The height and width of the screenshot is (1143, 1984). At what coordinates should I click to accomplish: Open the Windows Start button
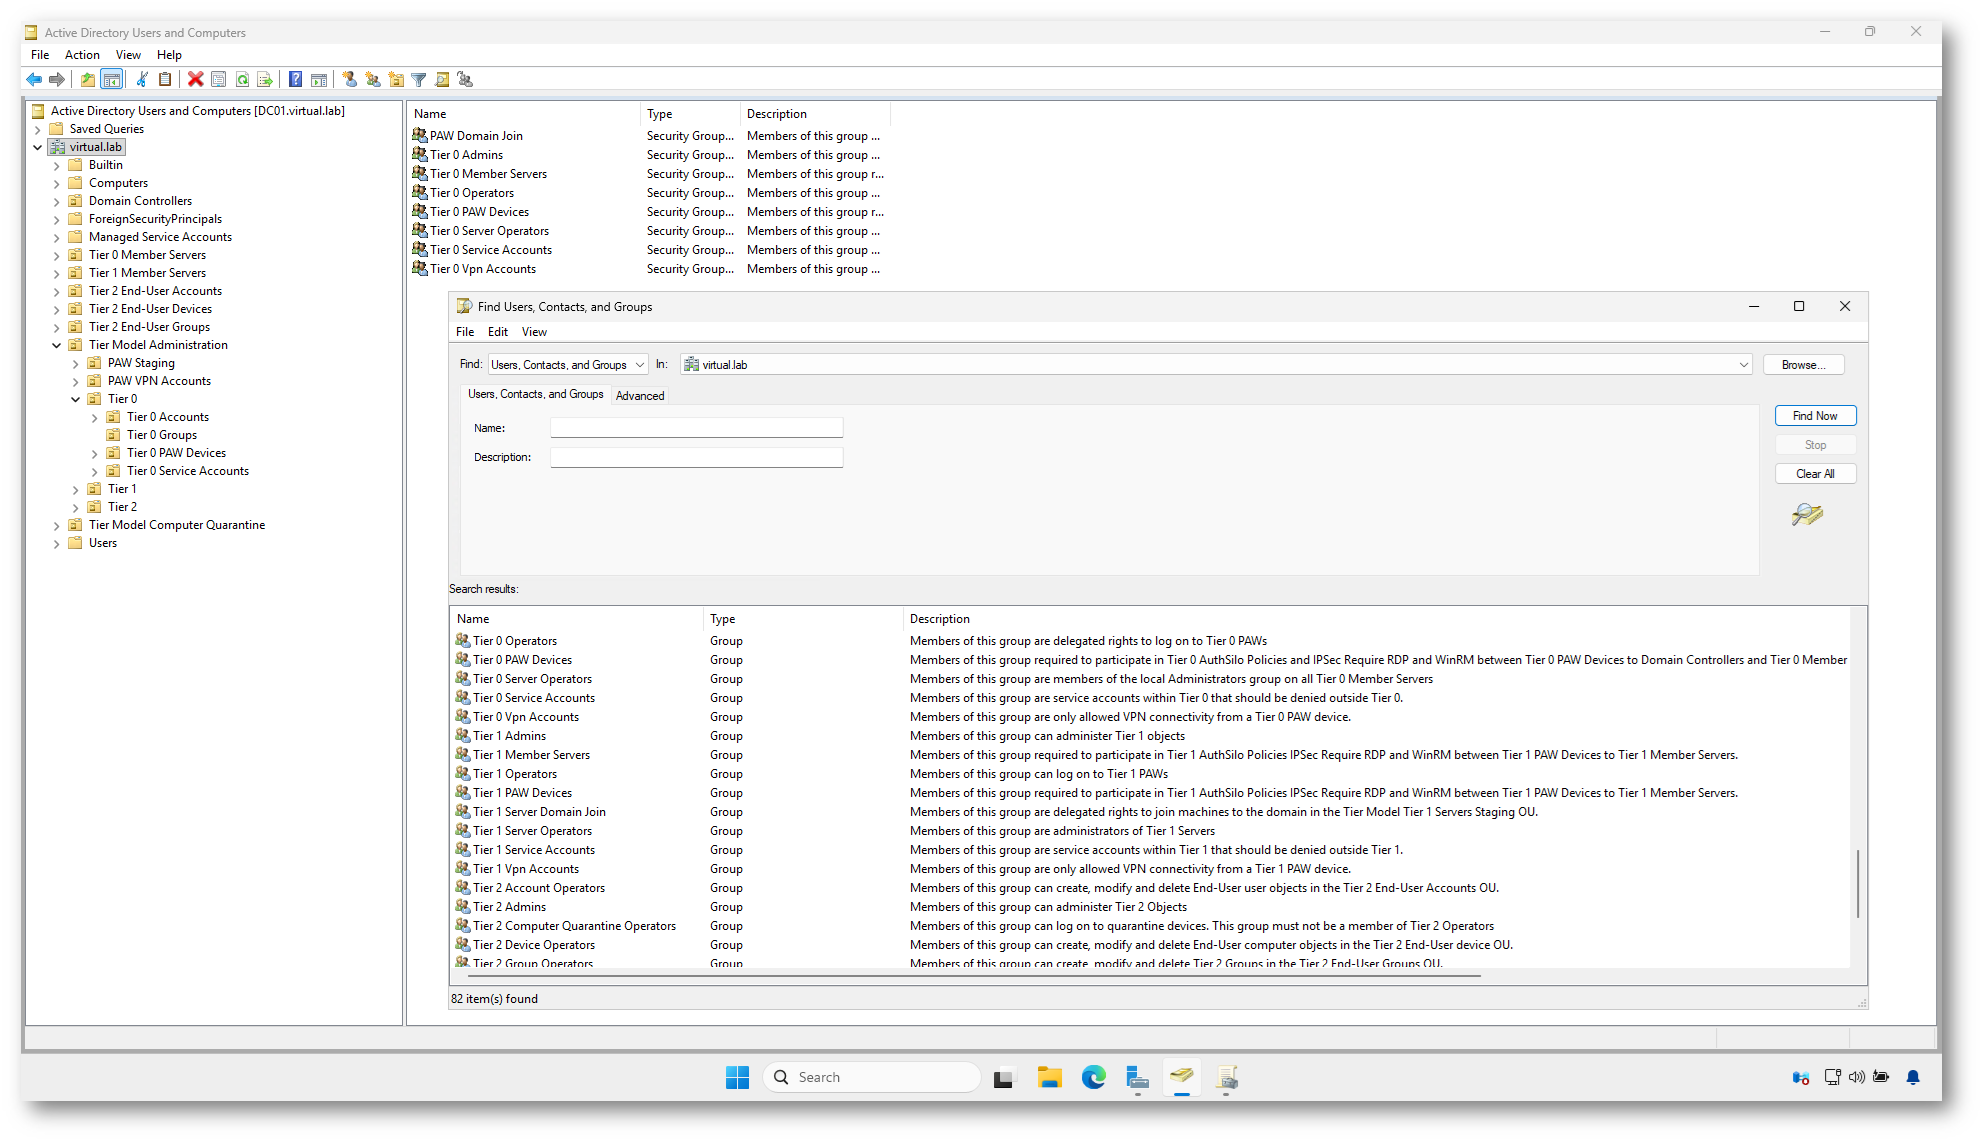(x=737, y=1077)
